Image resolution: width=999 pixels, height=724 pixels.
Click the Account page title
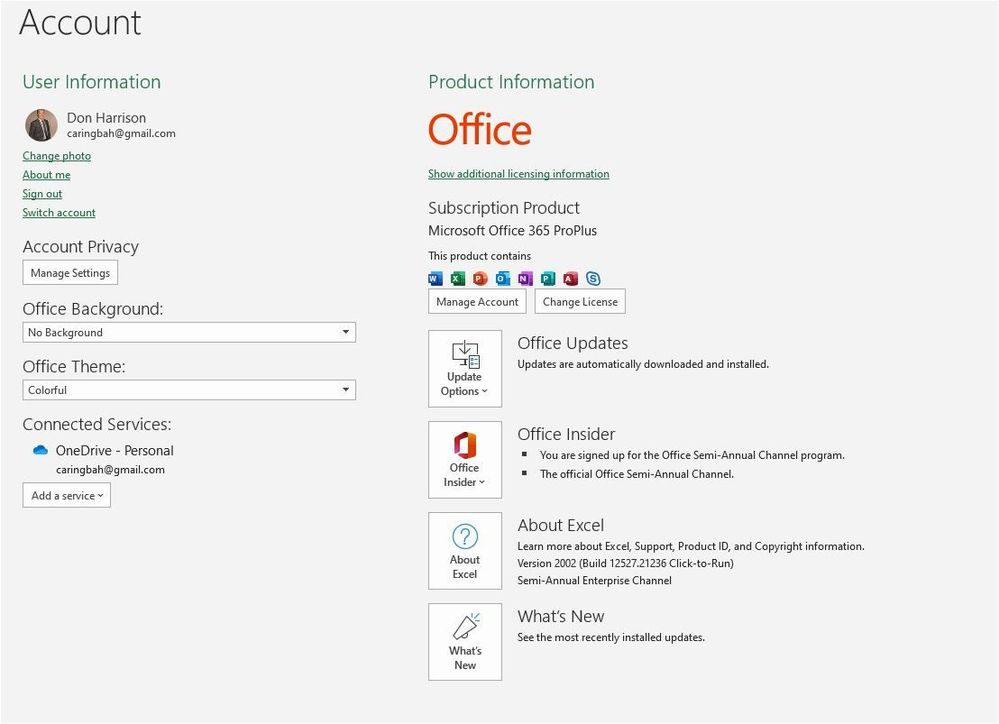coord(80,22)
